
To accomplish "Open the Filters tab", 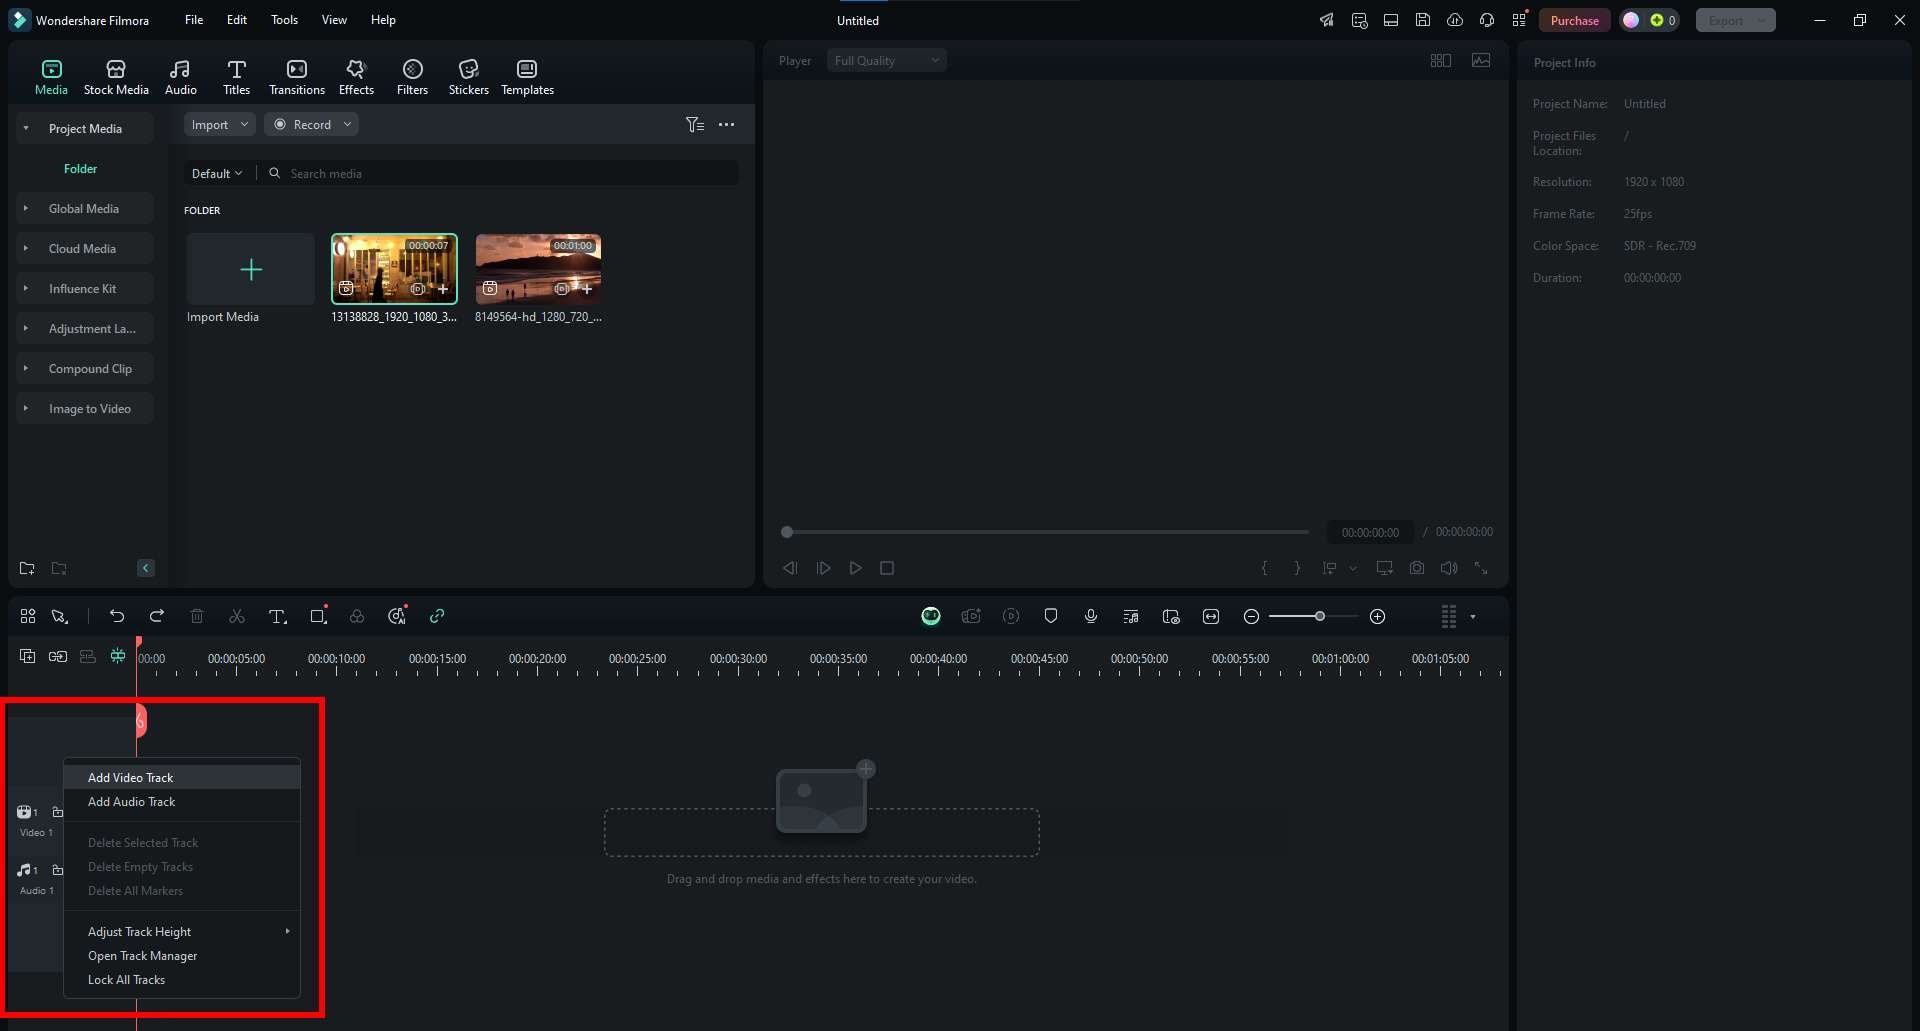I will coord(412,77).
